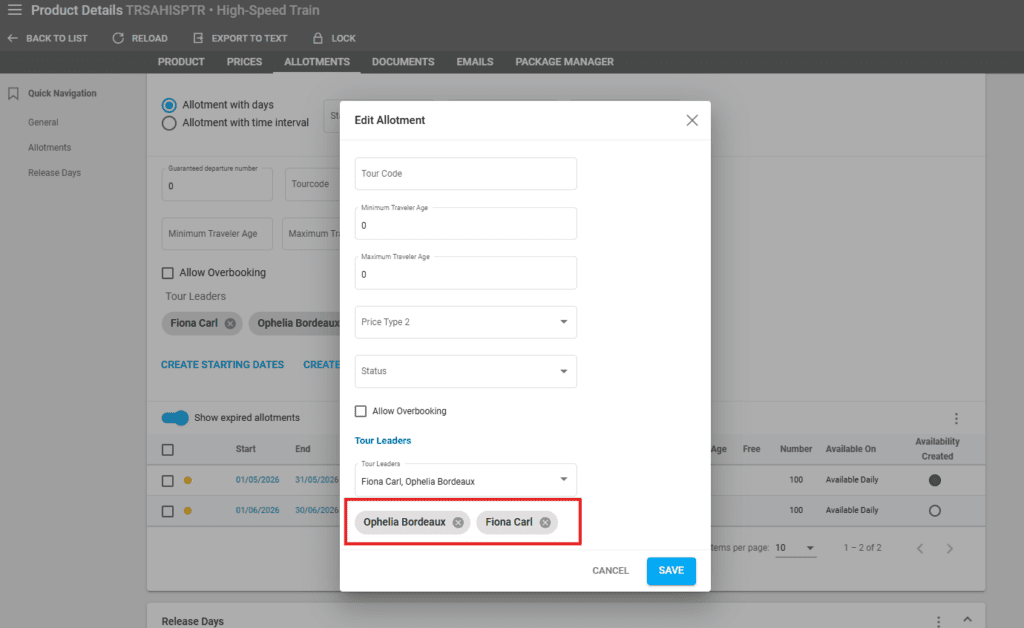The width and height of the screenshot is (1024, 628).
Task: Click Back to List arrow
Action: click(x=12, y=38)
